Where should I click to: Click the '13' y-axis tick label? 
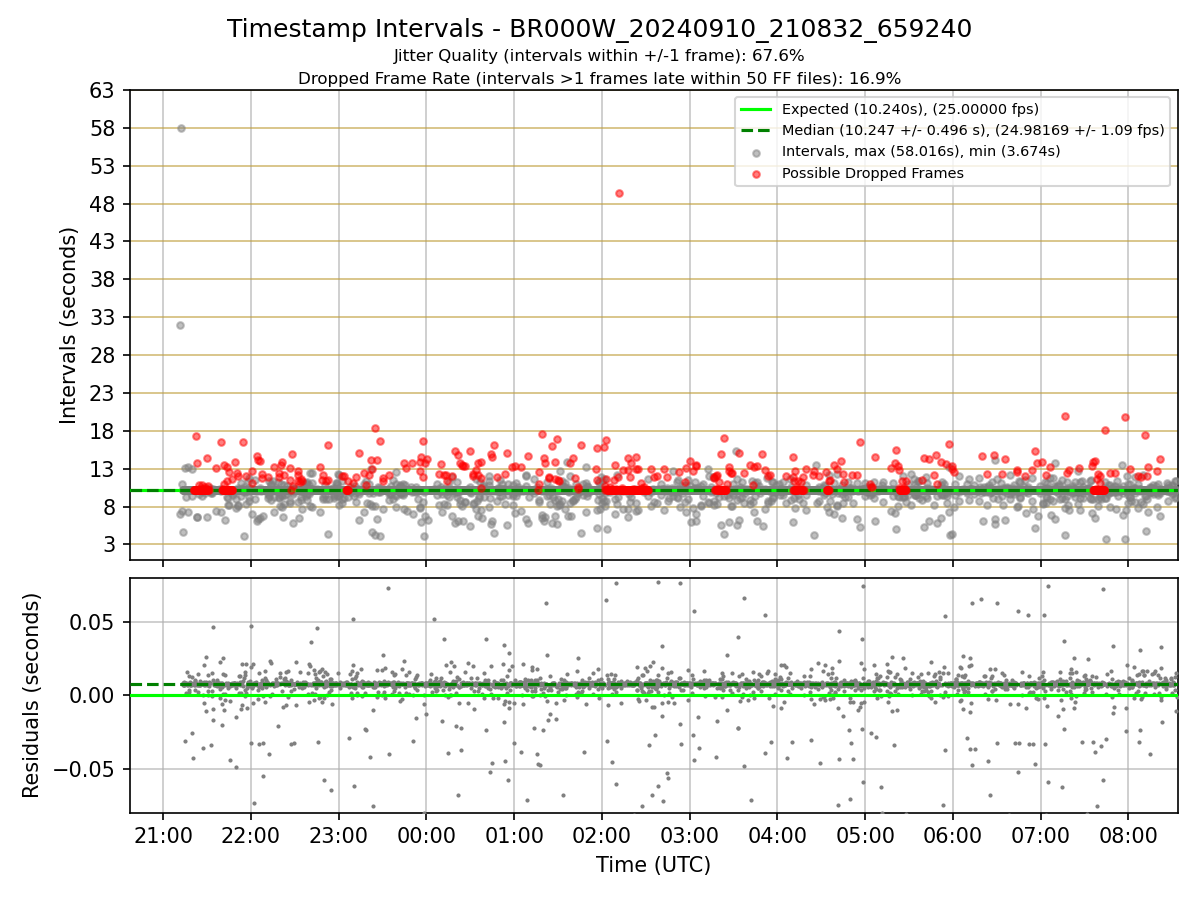pyautogui.click(x=102, y=469)
